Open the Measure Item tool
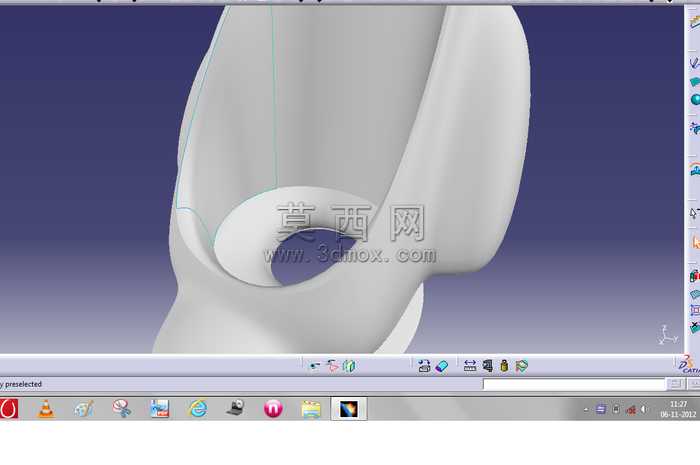This screenshot has height=465, width=700. pyautogui.click(x=488, y=366)
